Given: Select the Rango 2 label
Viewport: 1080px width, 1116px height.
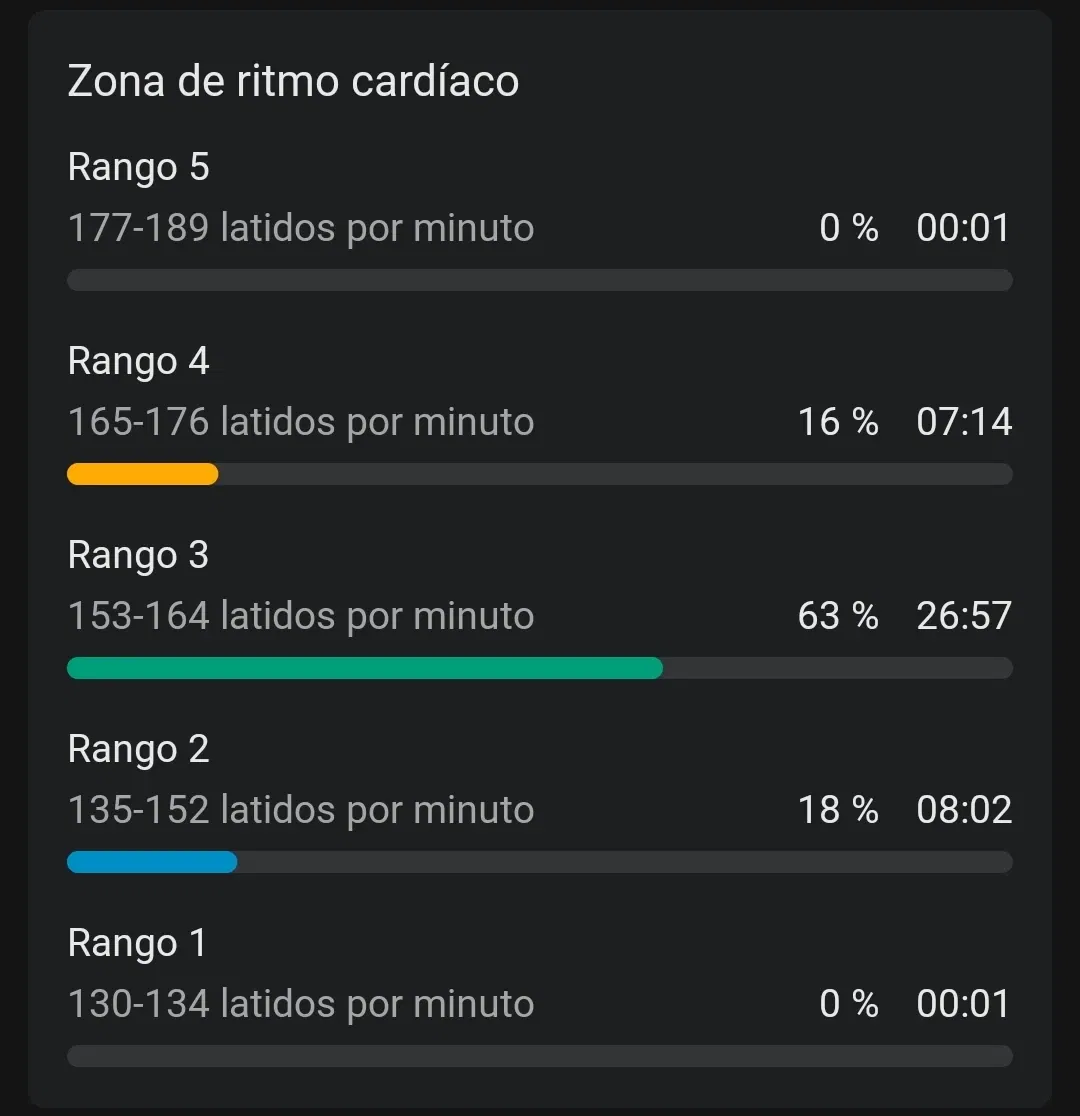Looking at the screenshot, I should [138, 749].
